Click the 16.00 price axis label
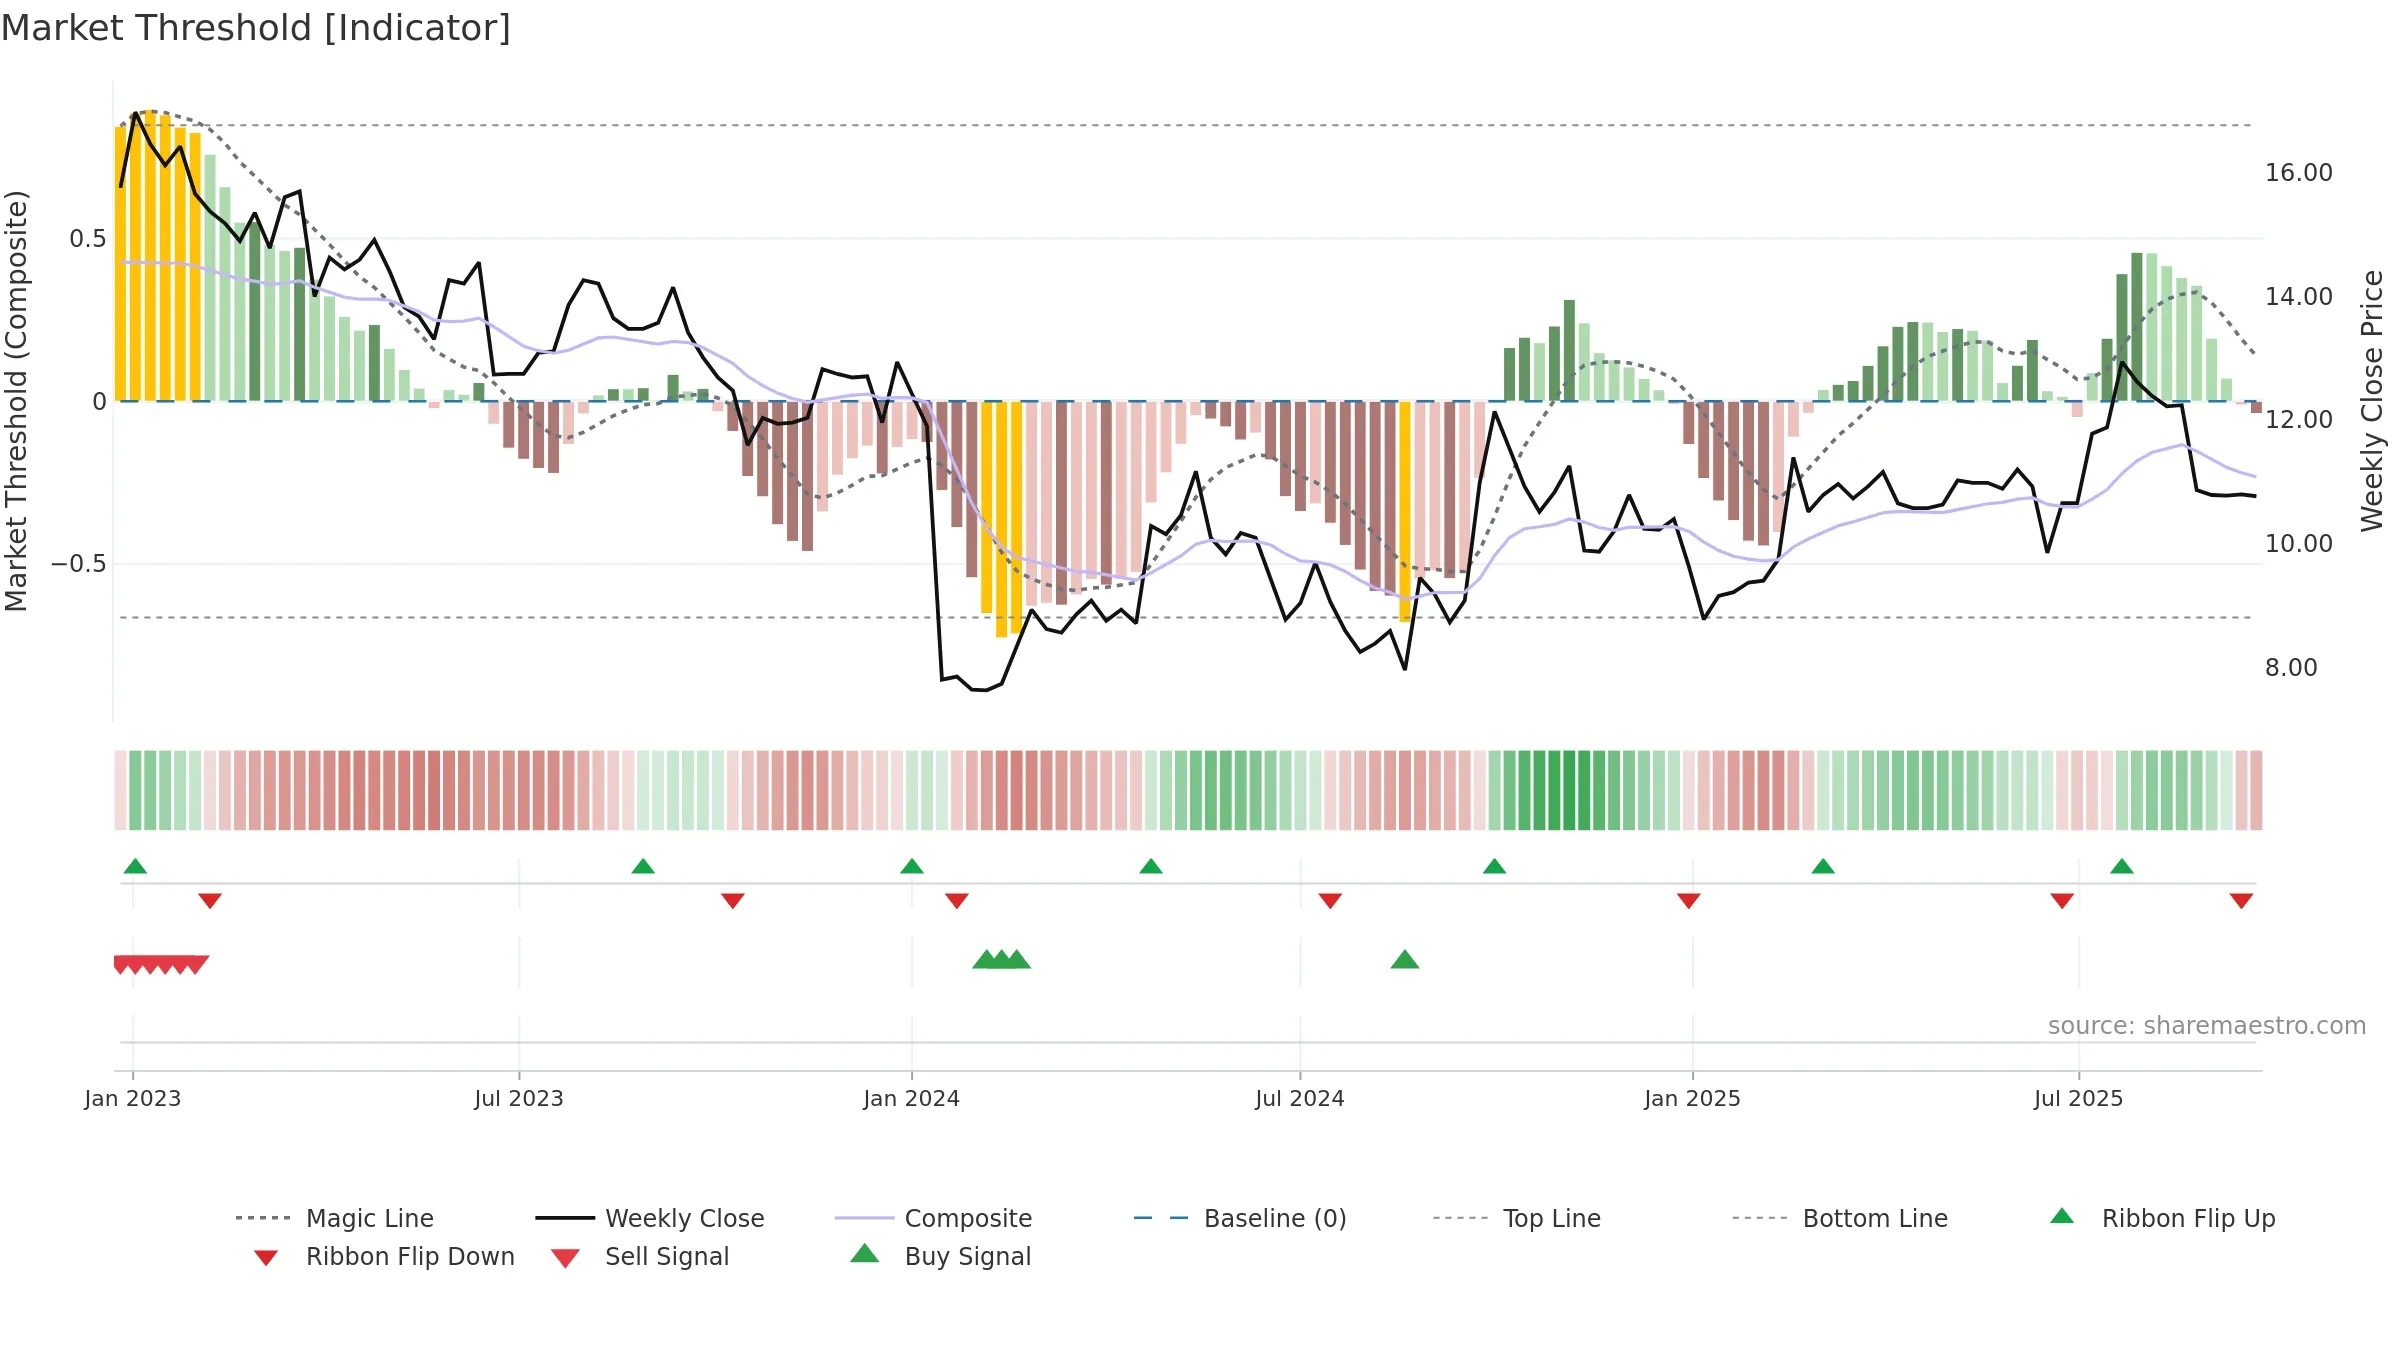 tap(2299, 172)
